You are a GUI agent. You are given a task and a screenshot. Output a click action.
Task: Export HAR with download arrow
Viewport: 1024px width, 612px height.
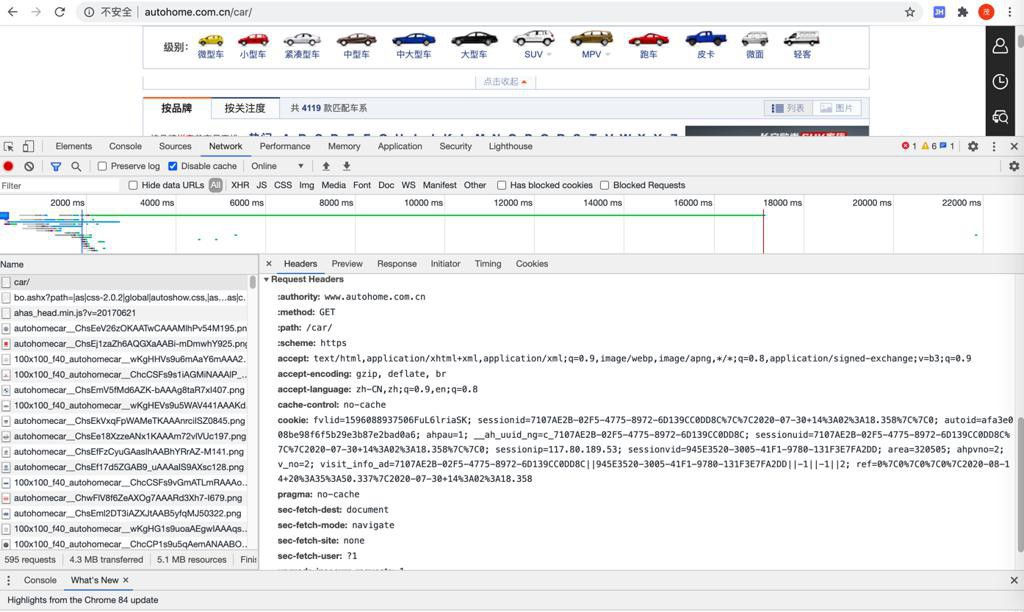[x=347, y=166]
